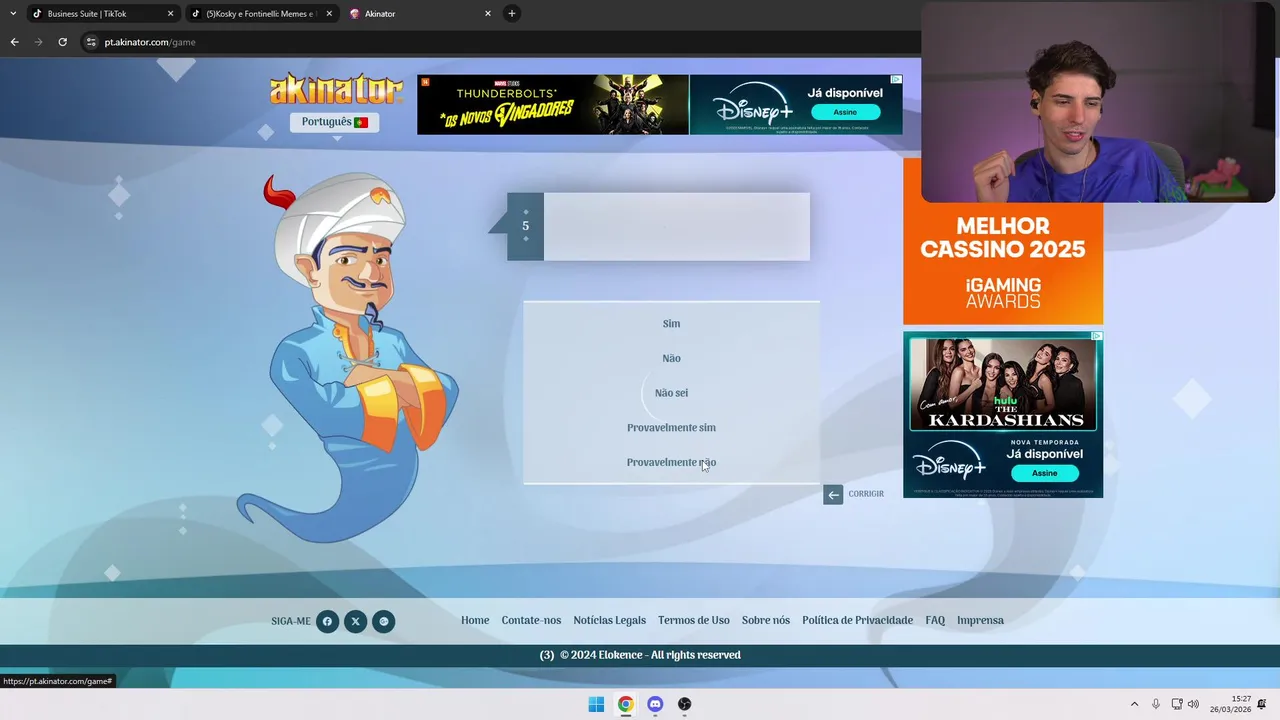Select Provavelmente não answer
1280x720 pixels.
(671, 462)
